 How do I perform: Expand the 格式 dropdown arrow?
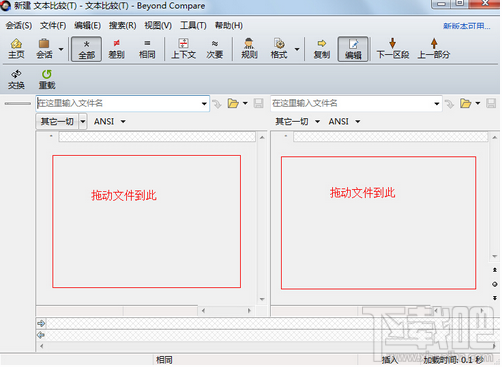(297, 49)
